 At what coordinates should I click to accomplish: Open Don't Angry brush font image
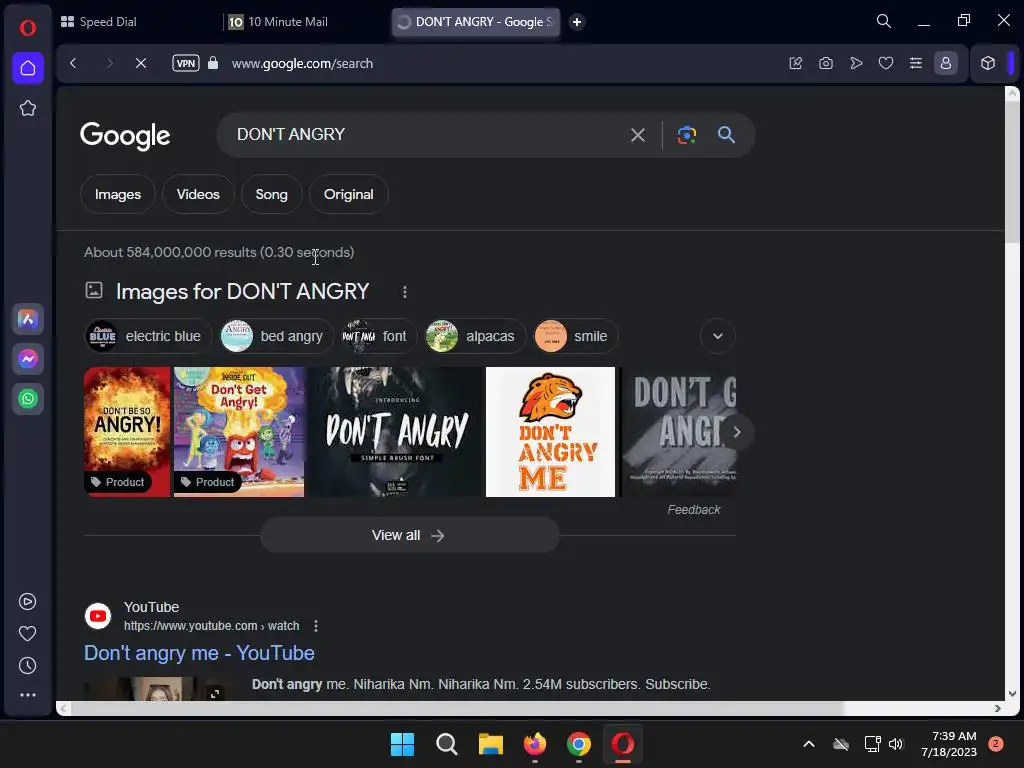click(x=395, y=432)
